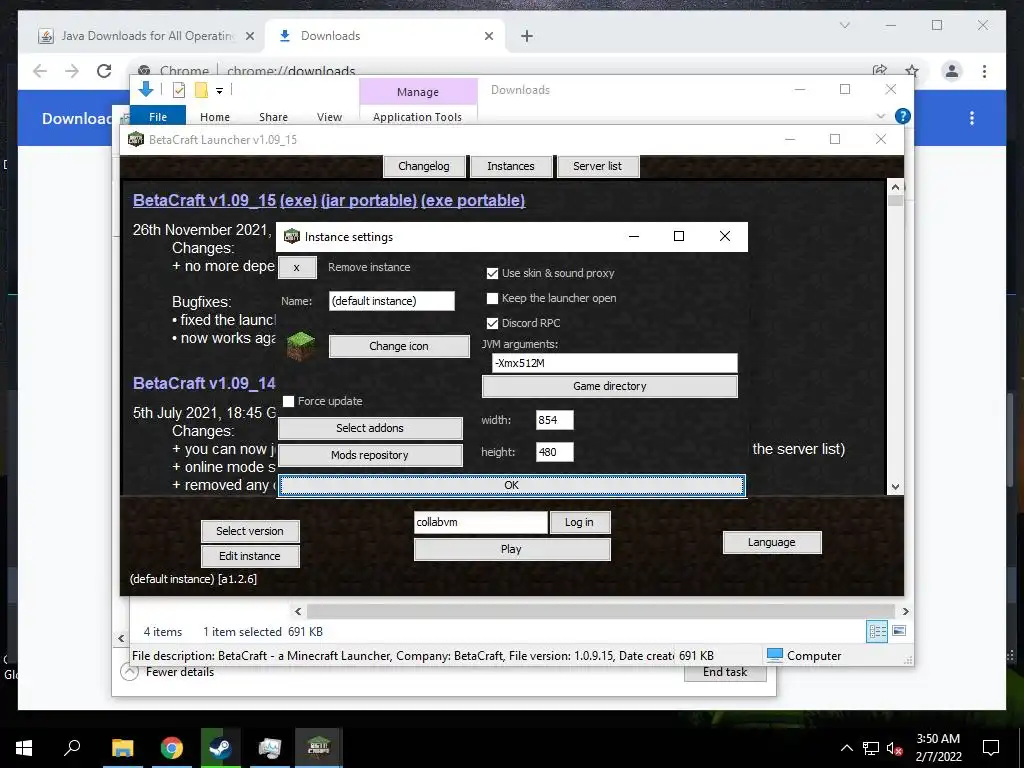Click the New folder quick access icon
The width and height of the screenshot is (1024, 768).
202,90
